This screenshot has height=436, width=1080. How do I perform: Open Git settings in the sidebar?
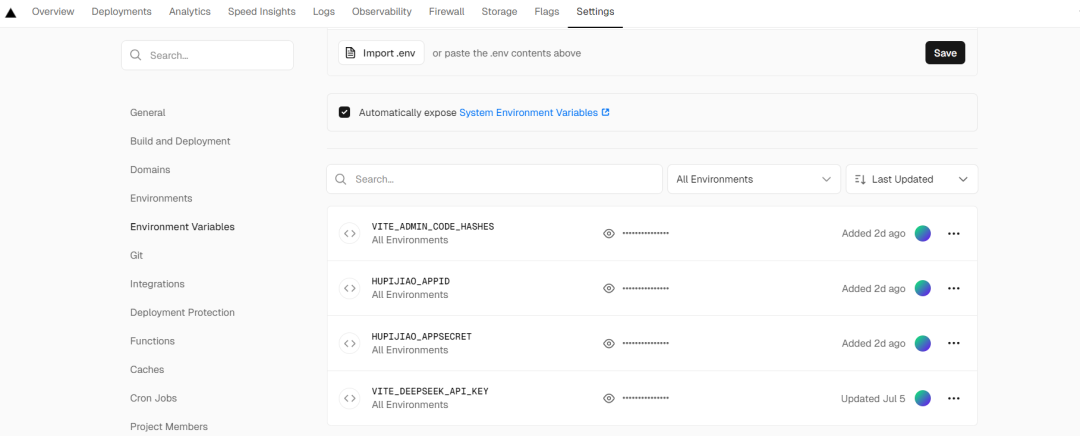tap(136, 256)
